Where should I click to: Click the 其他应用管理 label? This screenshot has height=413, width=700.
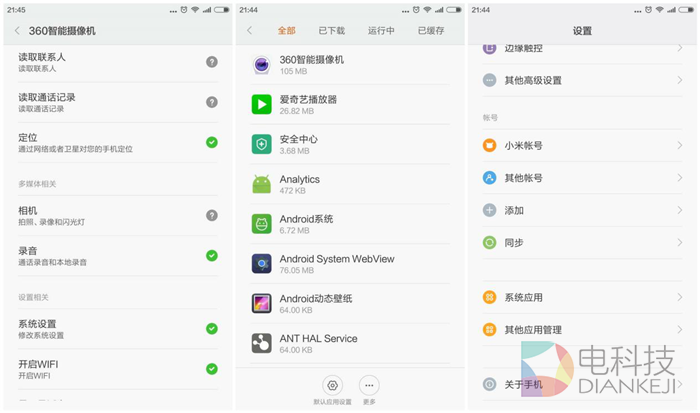click(533, 330)
